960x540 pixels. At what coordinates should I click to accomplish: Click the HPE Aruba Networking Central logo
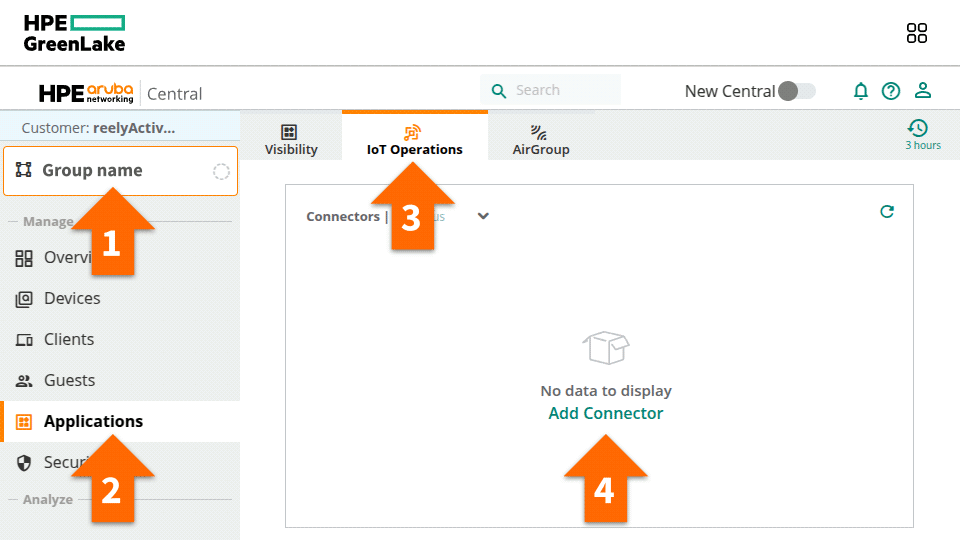[120, 93]
